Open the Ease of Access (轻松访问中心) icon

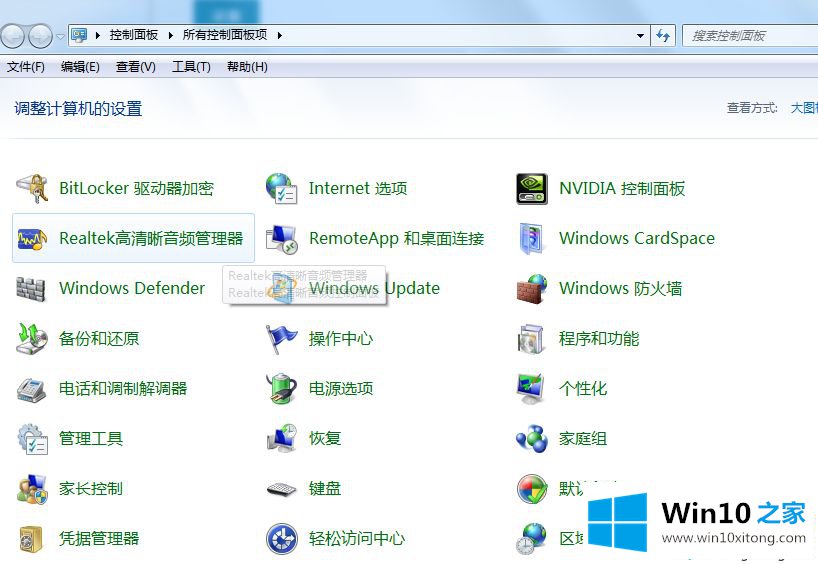[x=281, y=538]
